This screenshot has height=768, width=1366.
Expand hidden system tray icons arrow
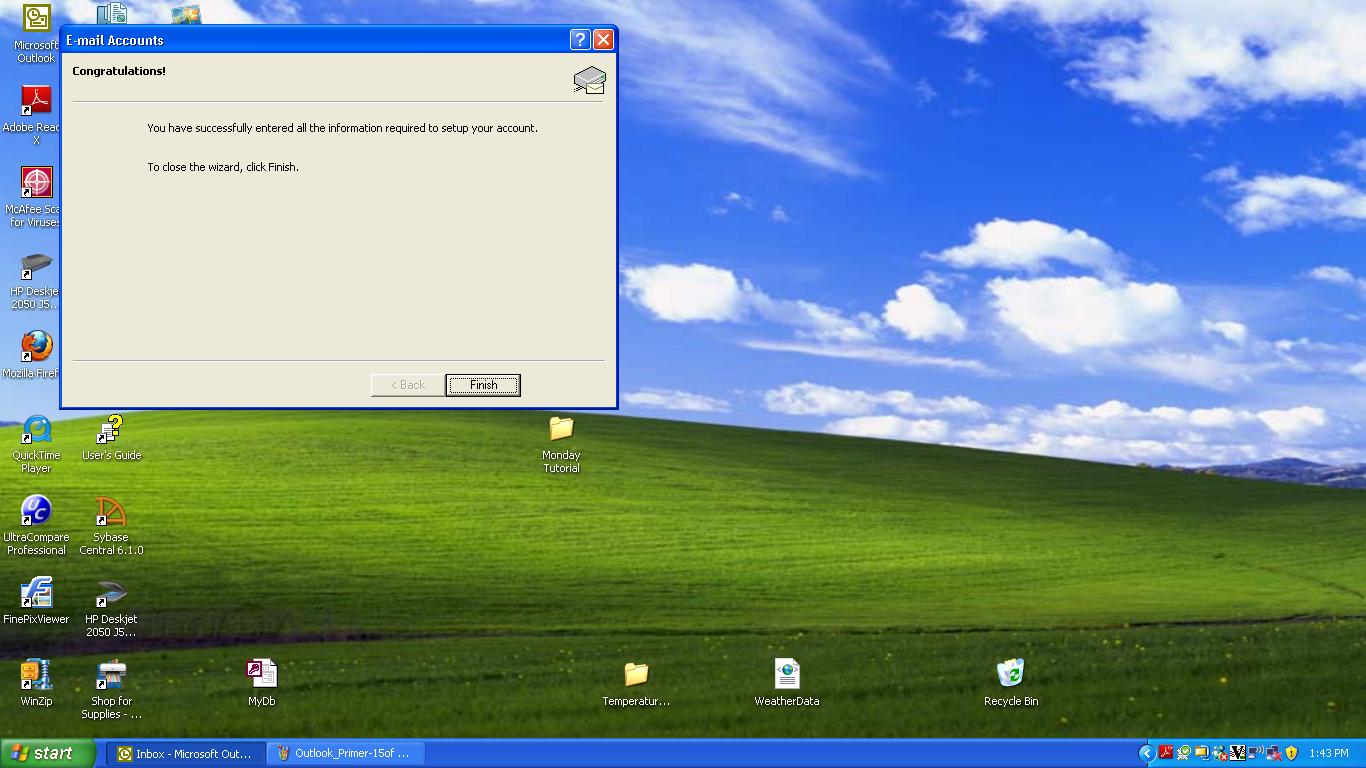[x=1147, y=753]
